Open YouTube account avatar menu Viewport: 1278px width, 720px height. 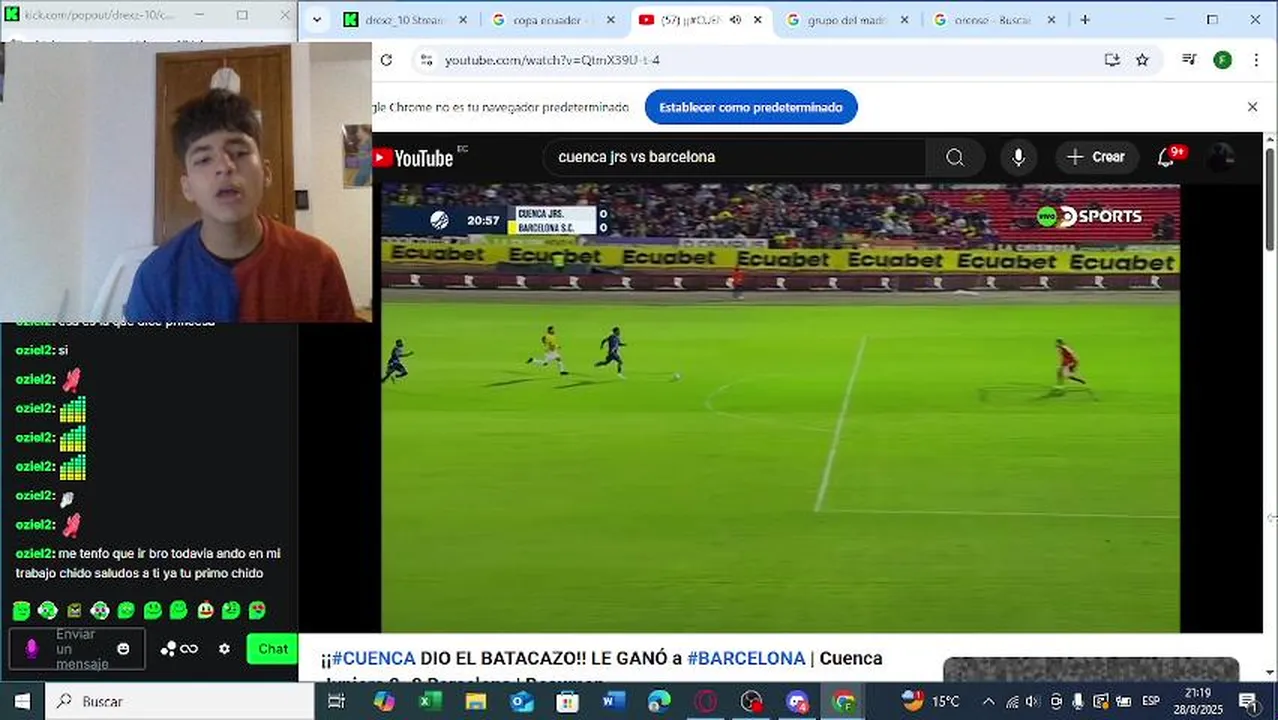coord(1221,157)
